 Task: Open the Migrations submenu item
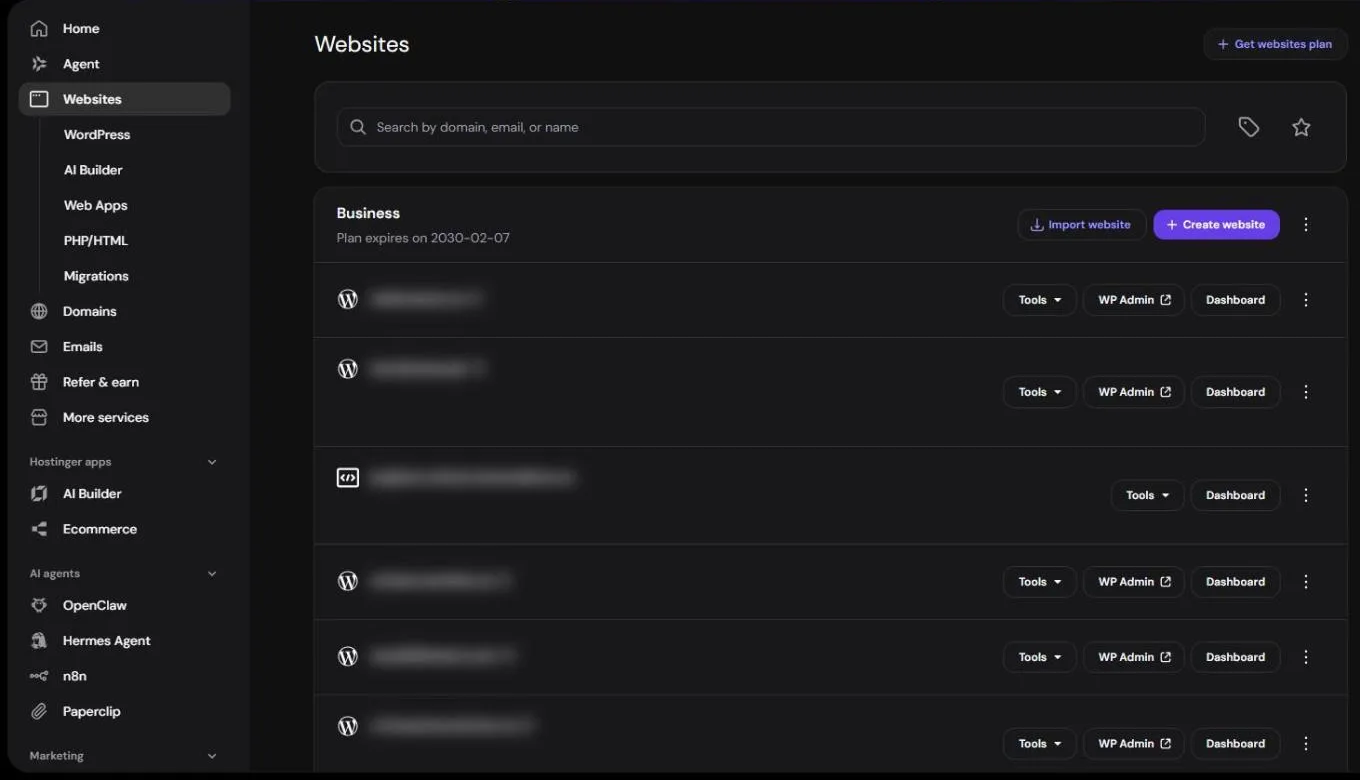(96, 276)
